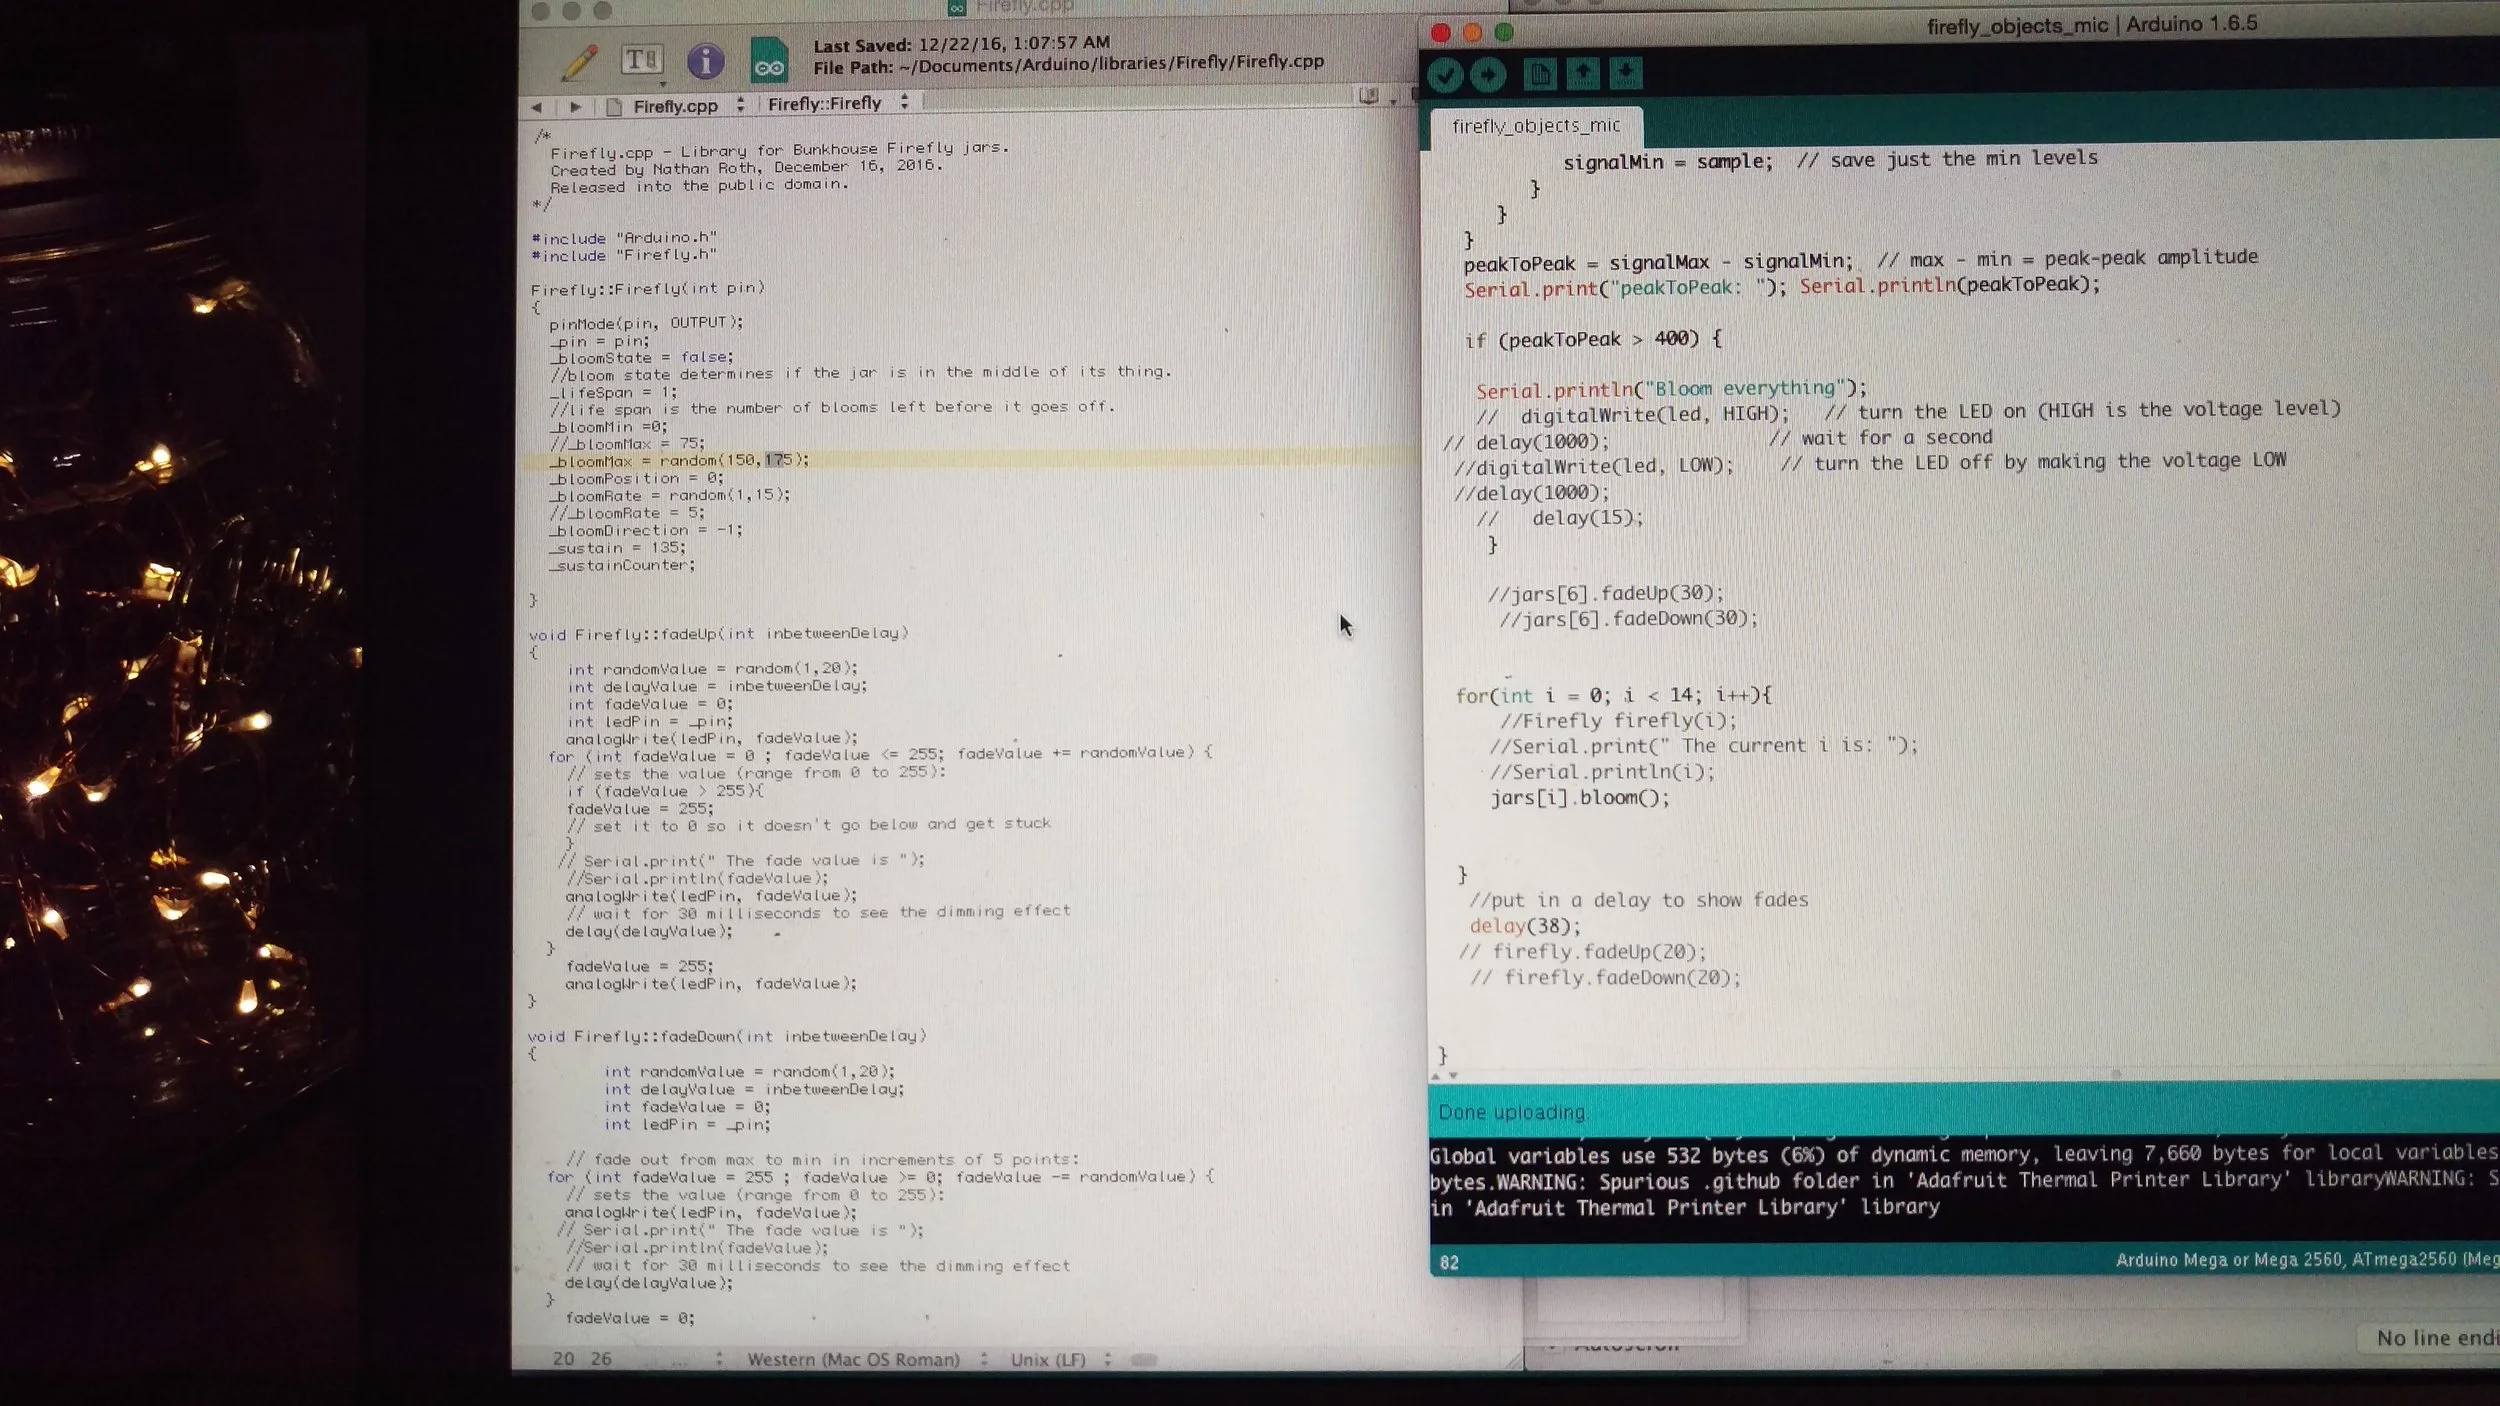Click the Global variables memory message in console
Viewport: 2500px width, 1406px height.
[x=1964, y=1154]
